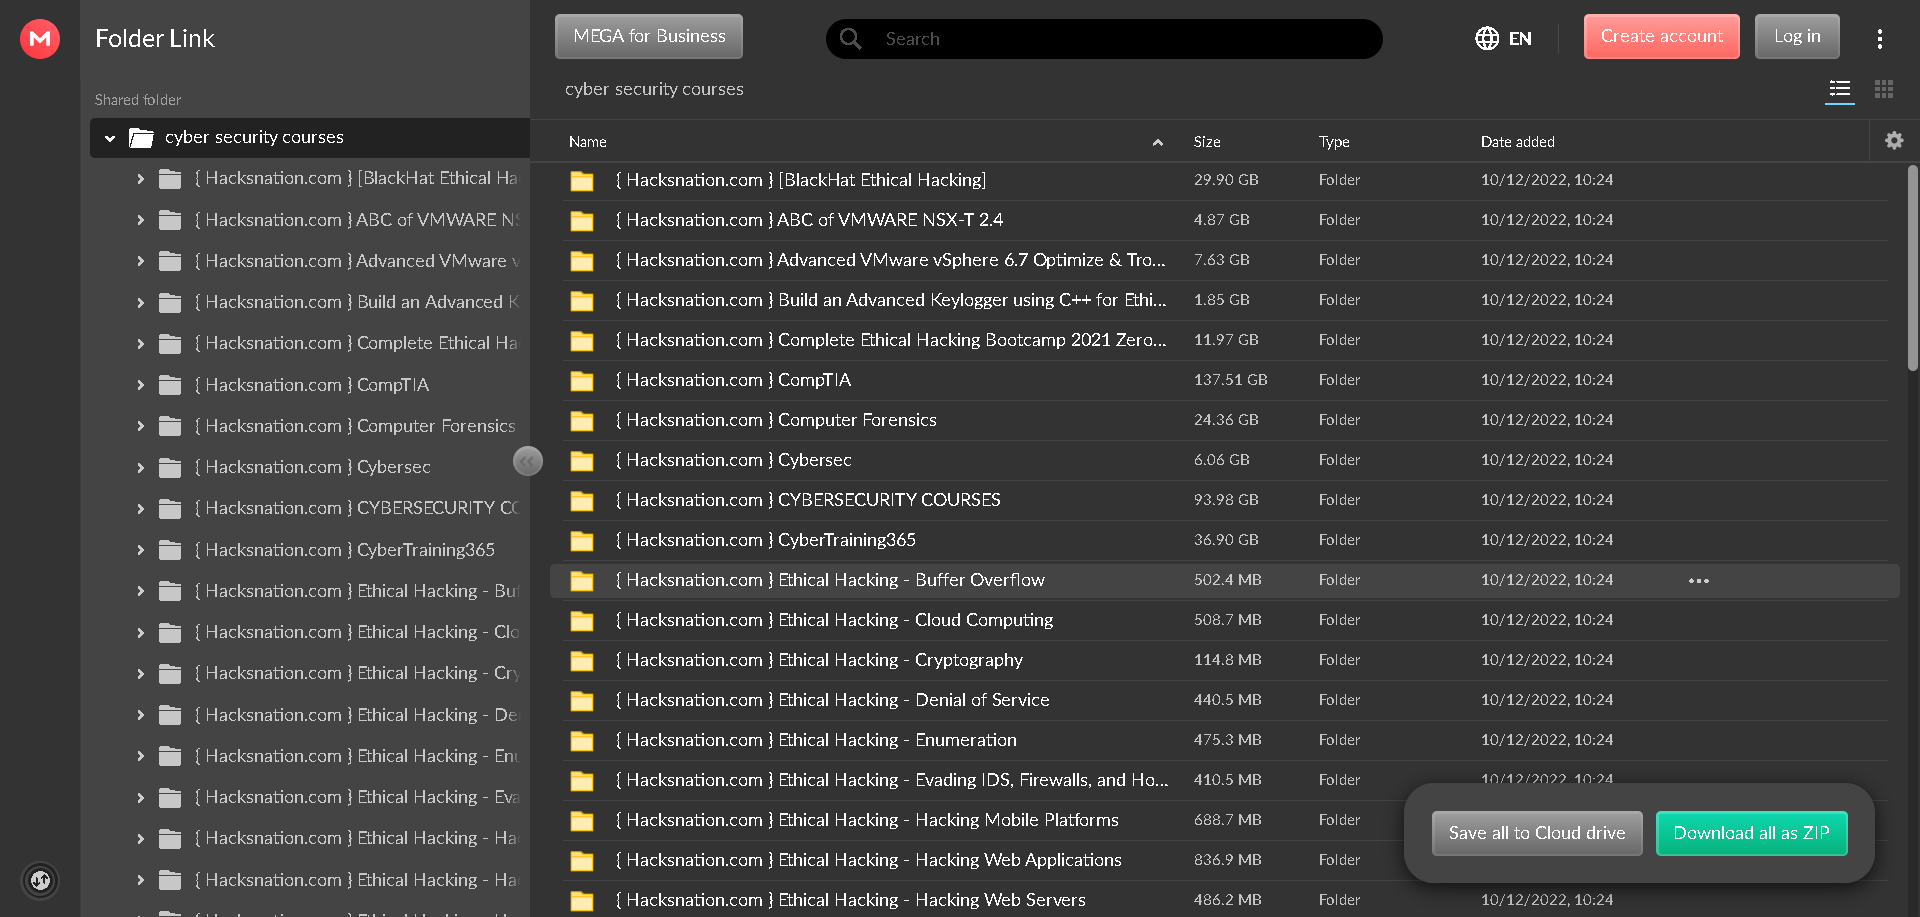Image resolution: width=1920 pixels, height=917 pixels.
Task: Click folder icon of Enumeration list row
Action: pos(582,741)
